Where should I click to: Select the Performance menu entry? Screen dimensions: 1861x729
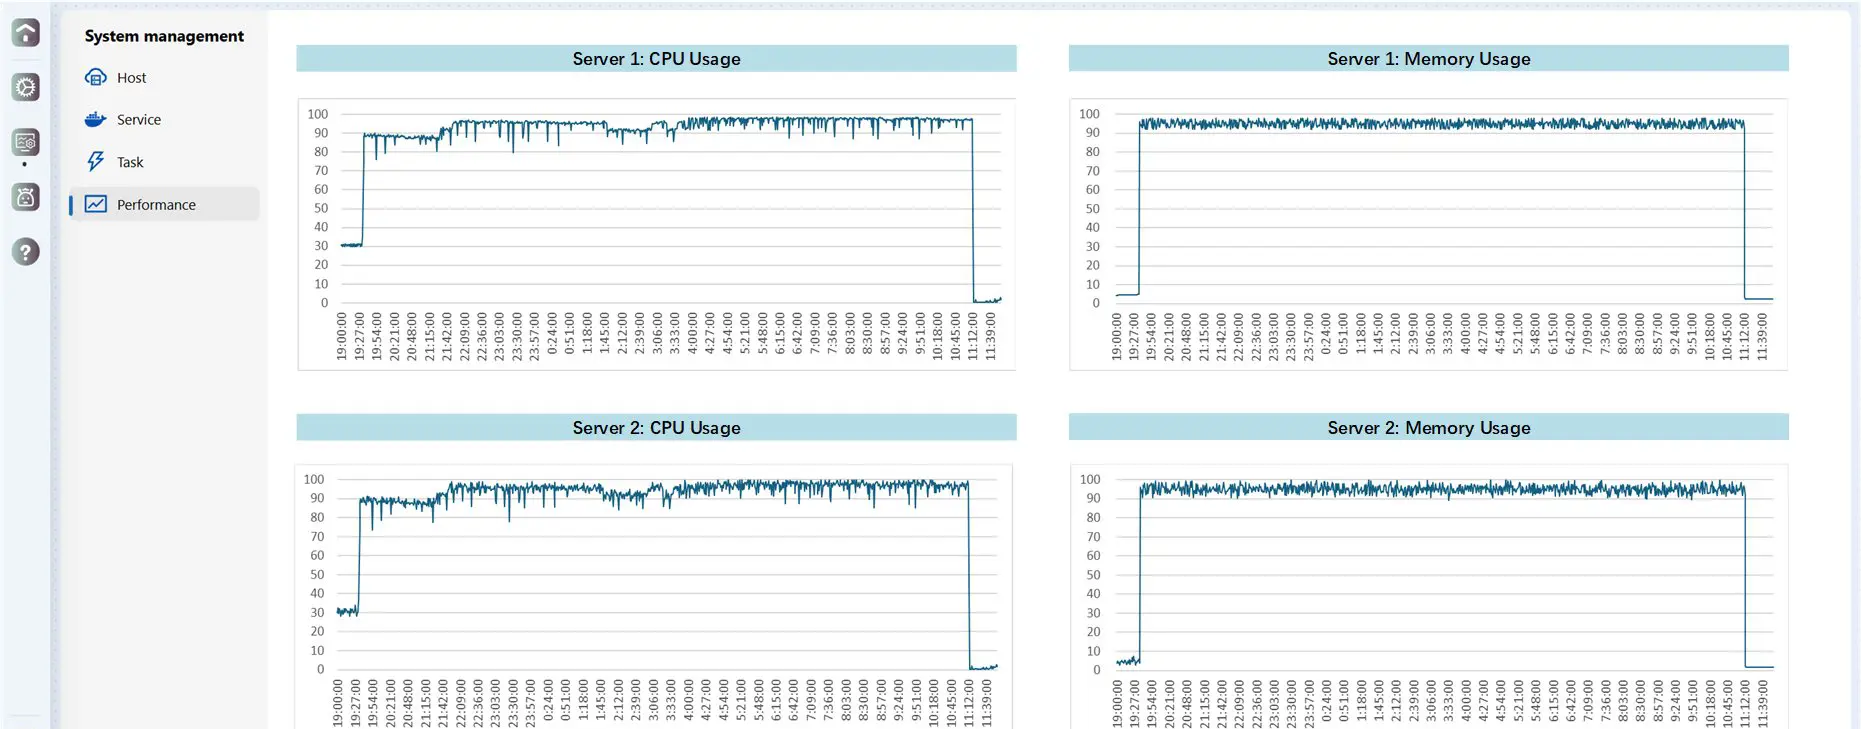pos(156,205)
